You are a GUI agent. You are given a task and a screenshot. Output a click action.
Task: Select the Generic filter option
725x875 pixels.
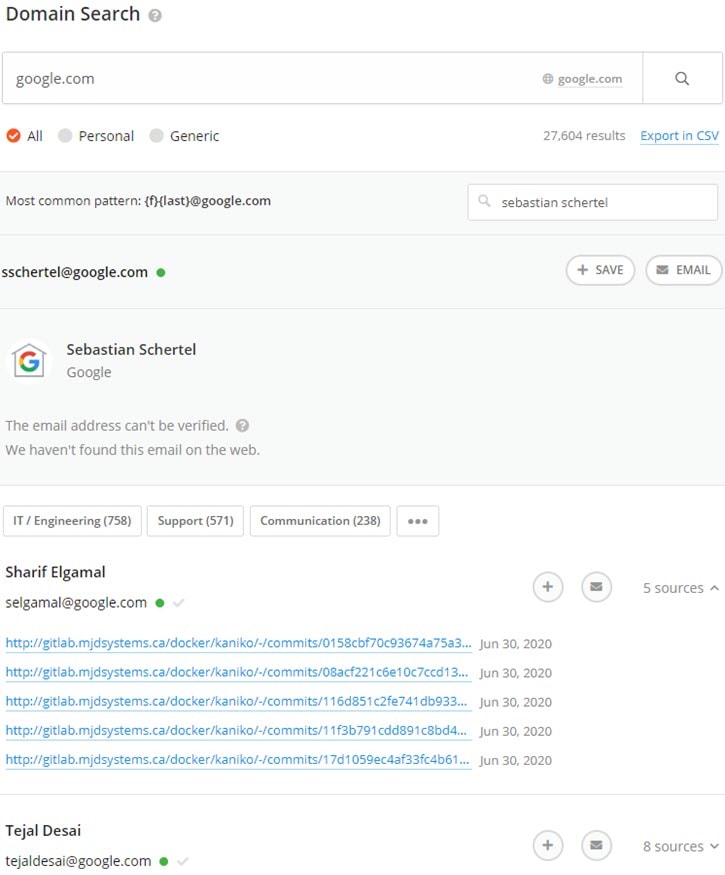click(156, 136)
